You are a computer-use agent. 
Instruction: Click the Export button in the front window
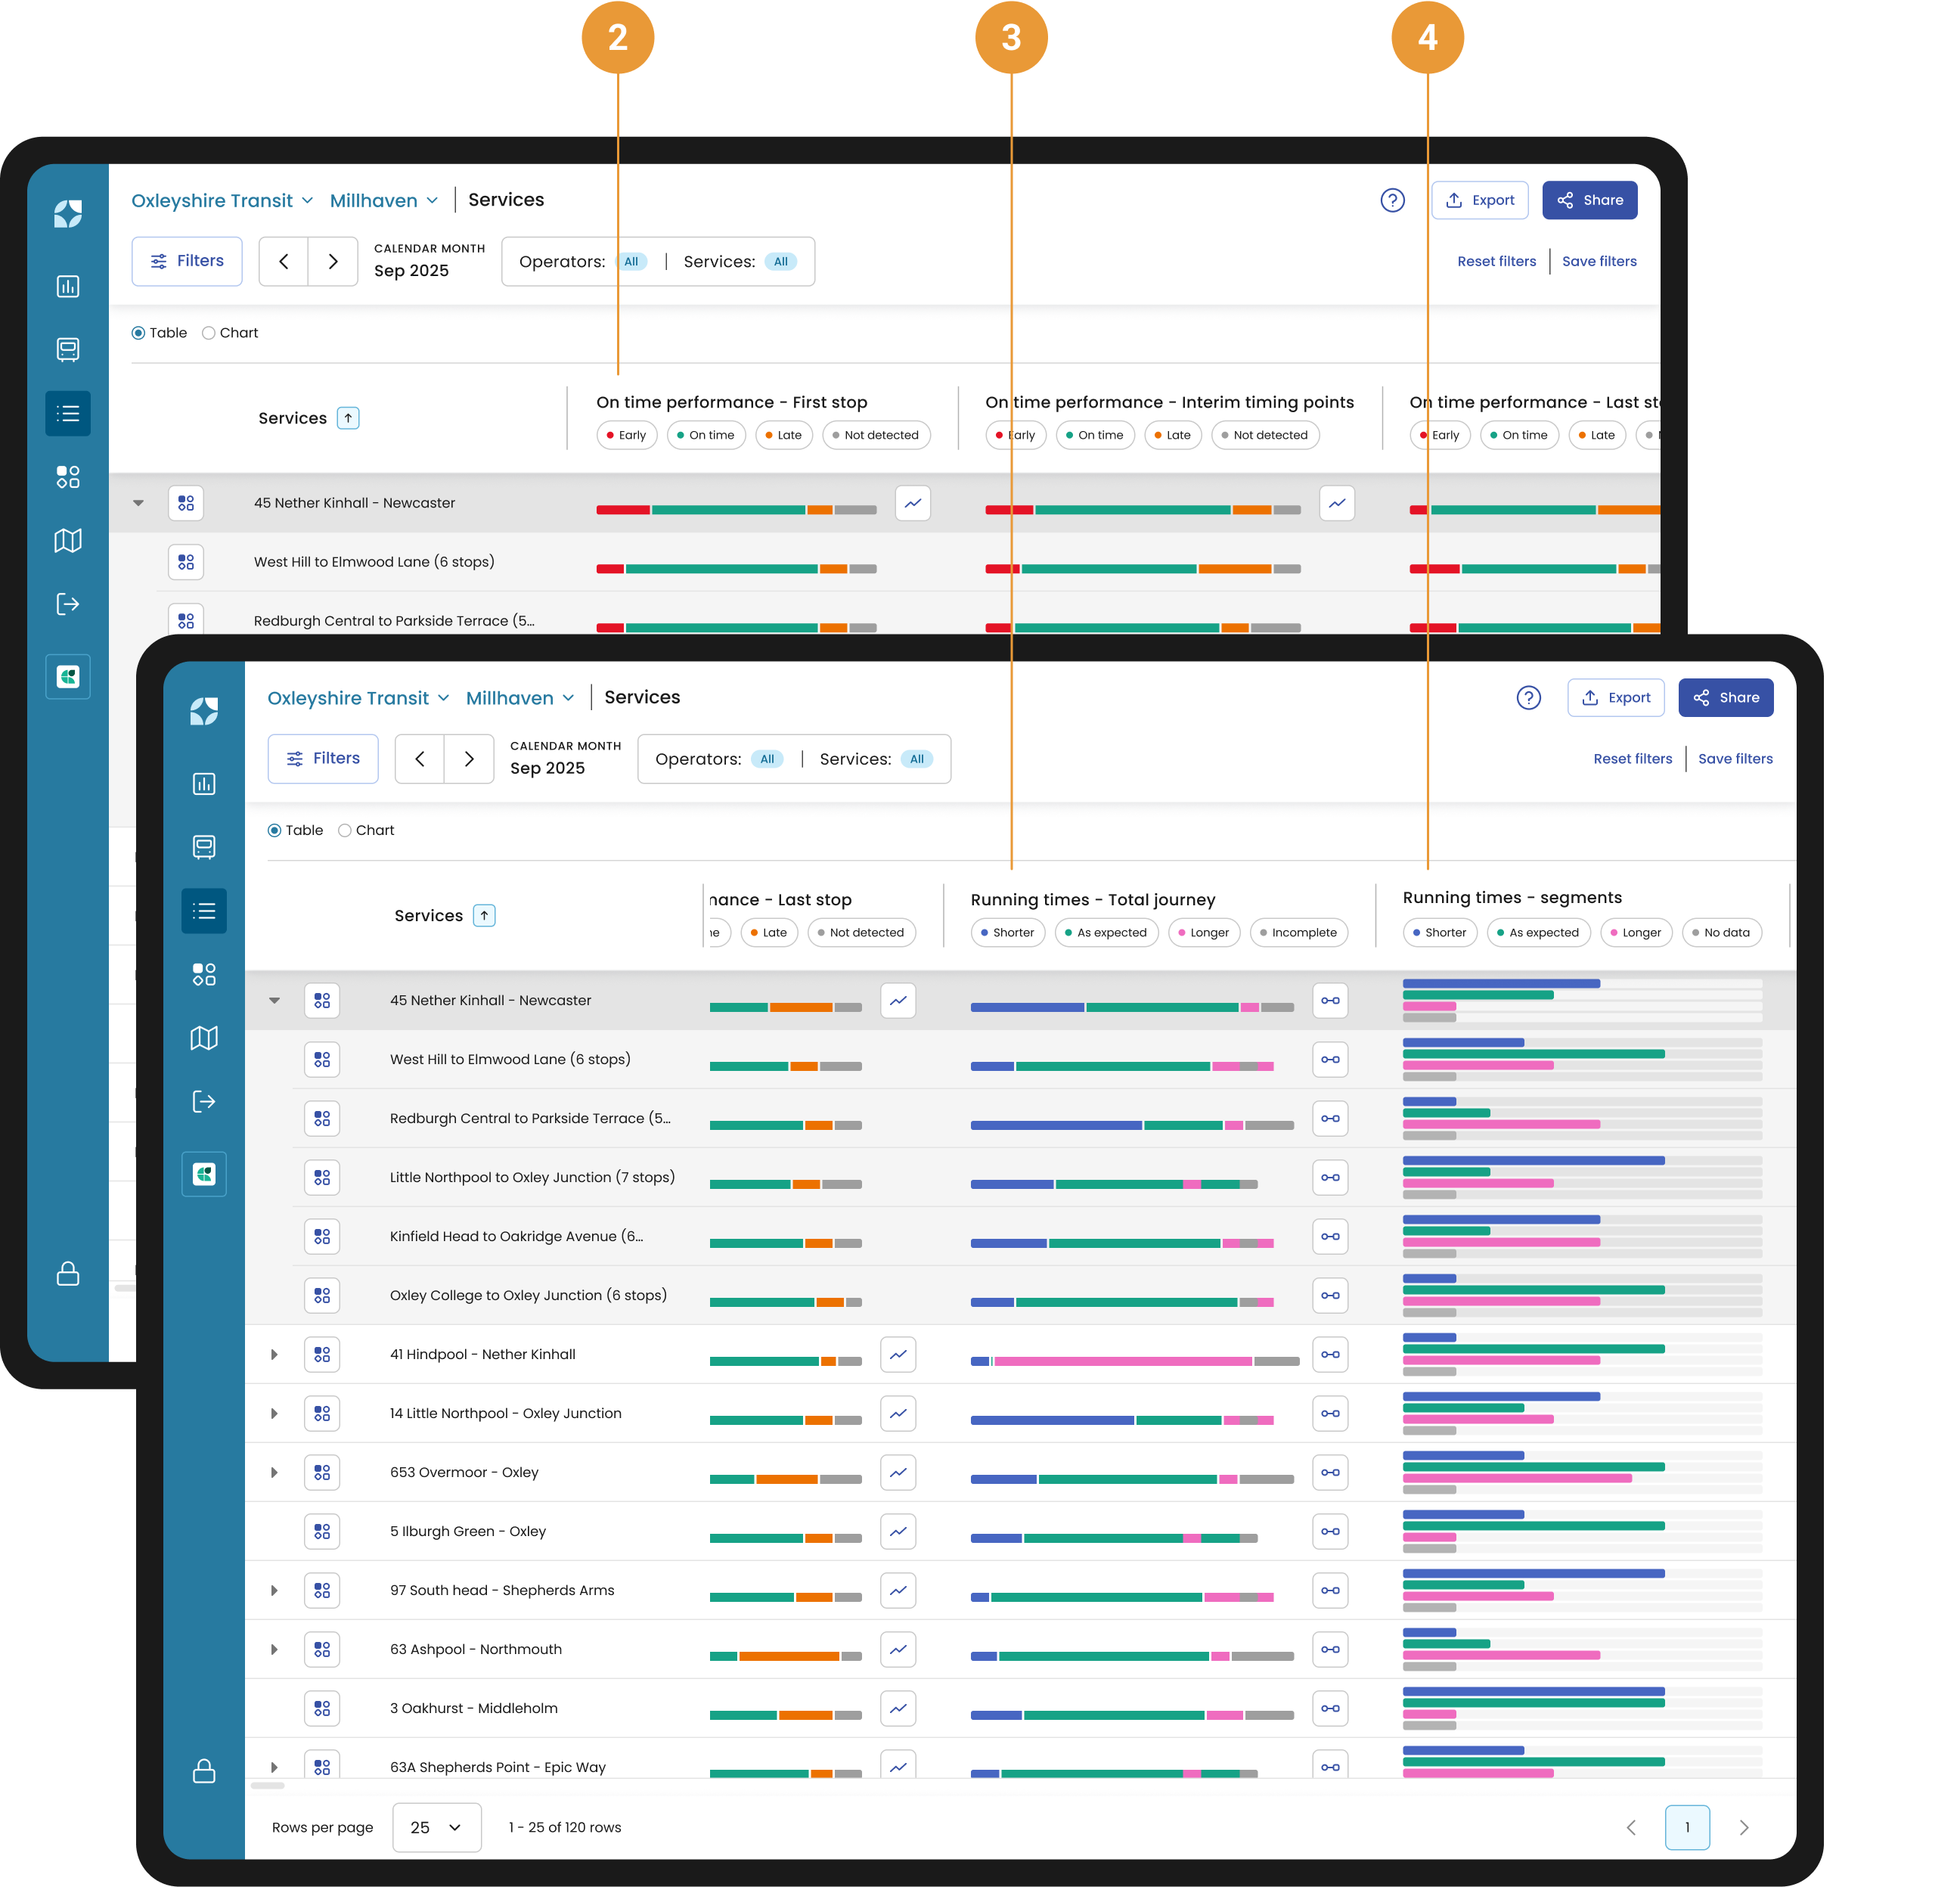(1615, 698)
